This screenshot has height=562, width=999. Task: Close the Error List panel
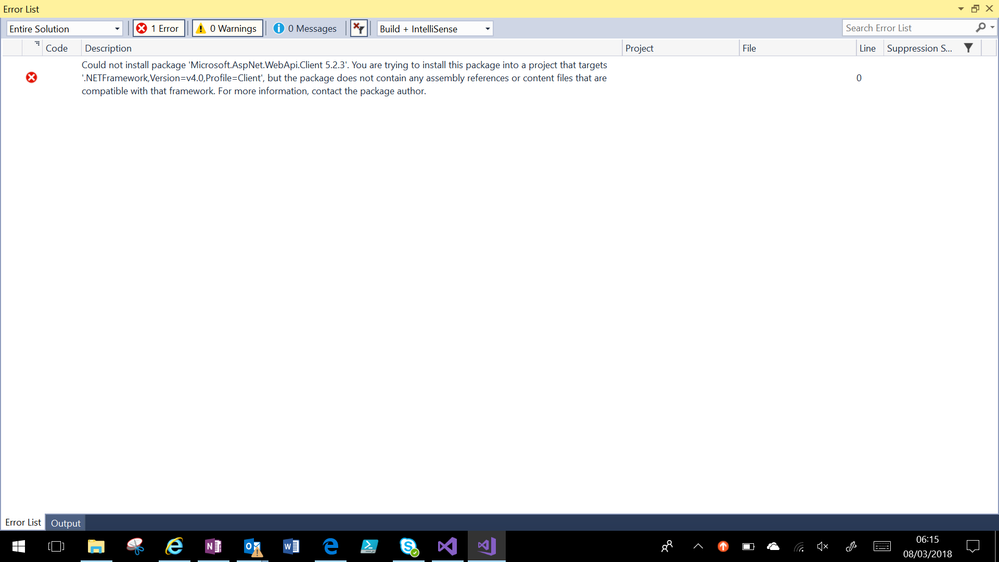coord(989,9)
